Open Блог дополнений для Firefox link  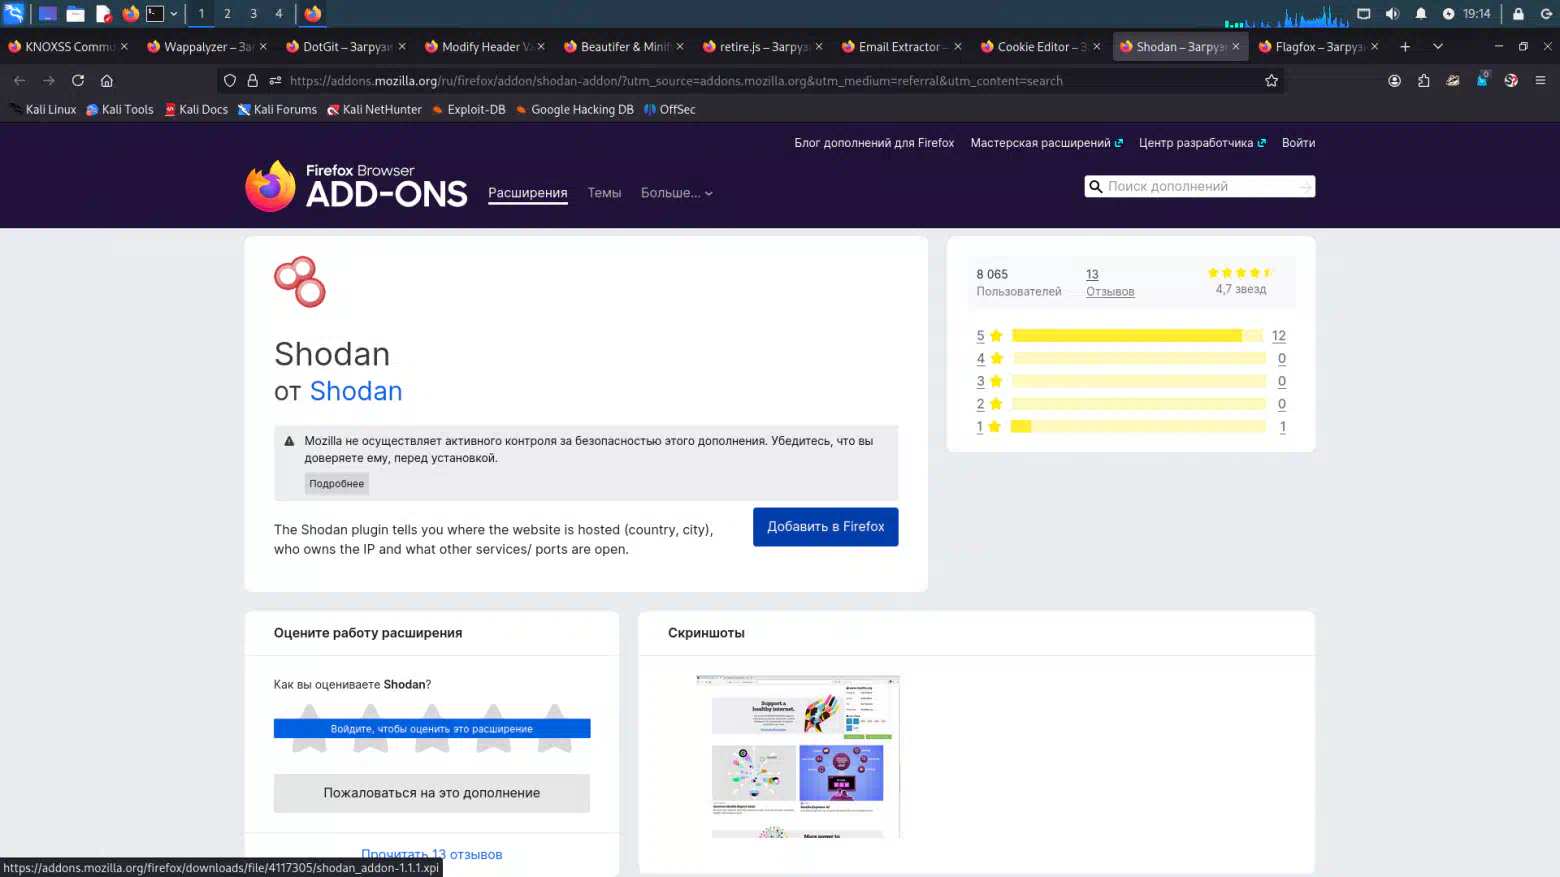coord(874,143)
